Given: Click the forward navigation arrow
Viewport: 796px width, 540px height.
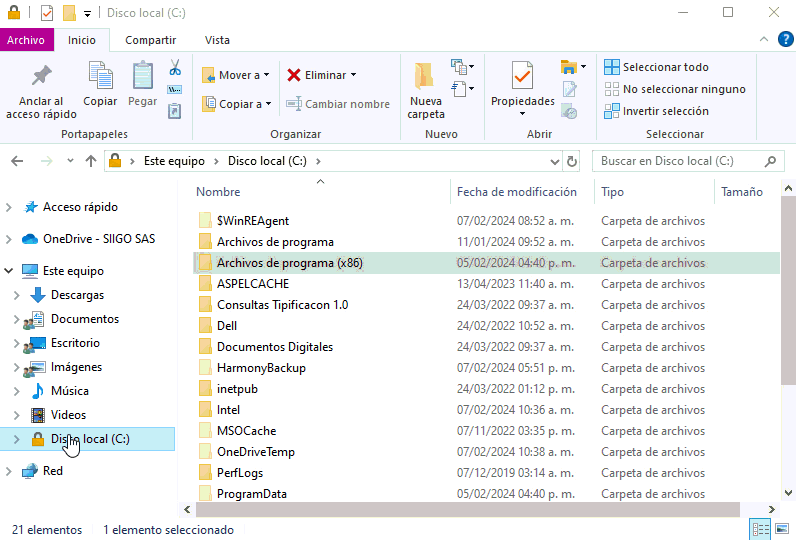Looking at the screenshot, I should (46, 161).
